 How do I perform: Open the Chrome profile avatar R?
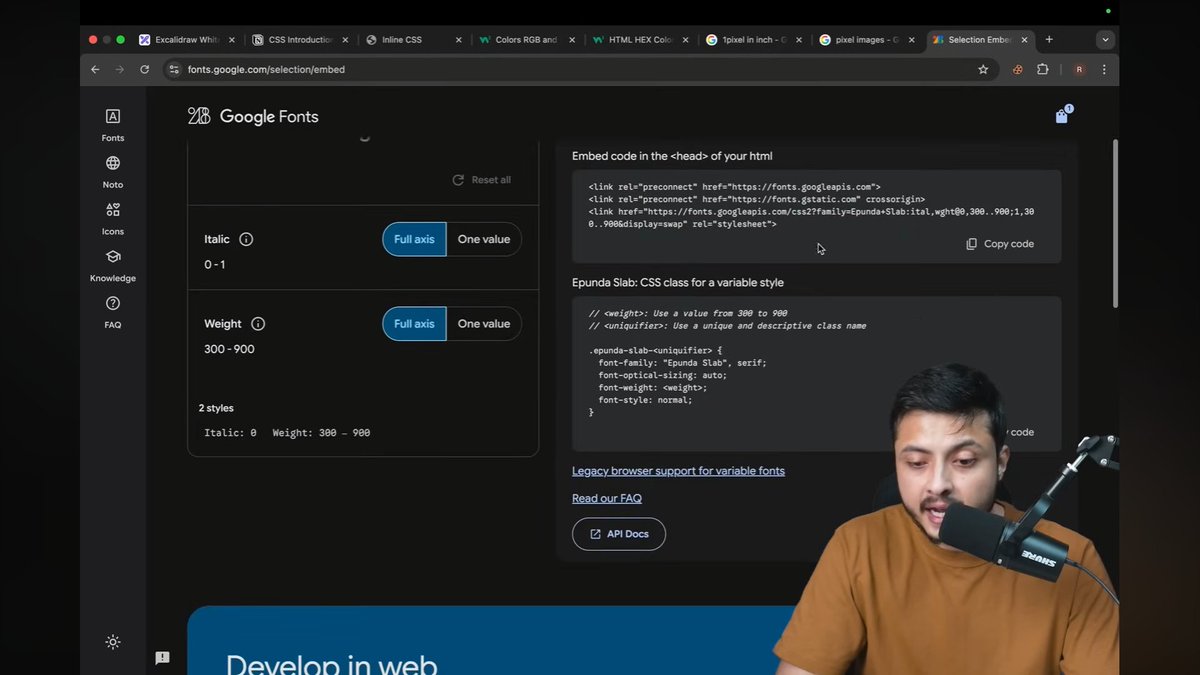[1079, 69]
